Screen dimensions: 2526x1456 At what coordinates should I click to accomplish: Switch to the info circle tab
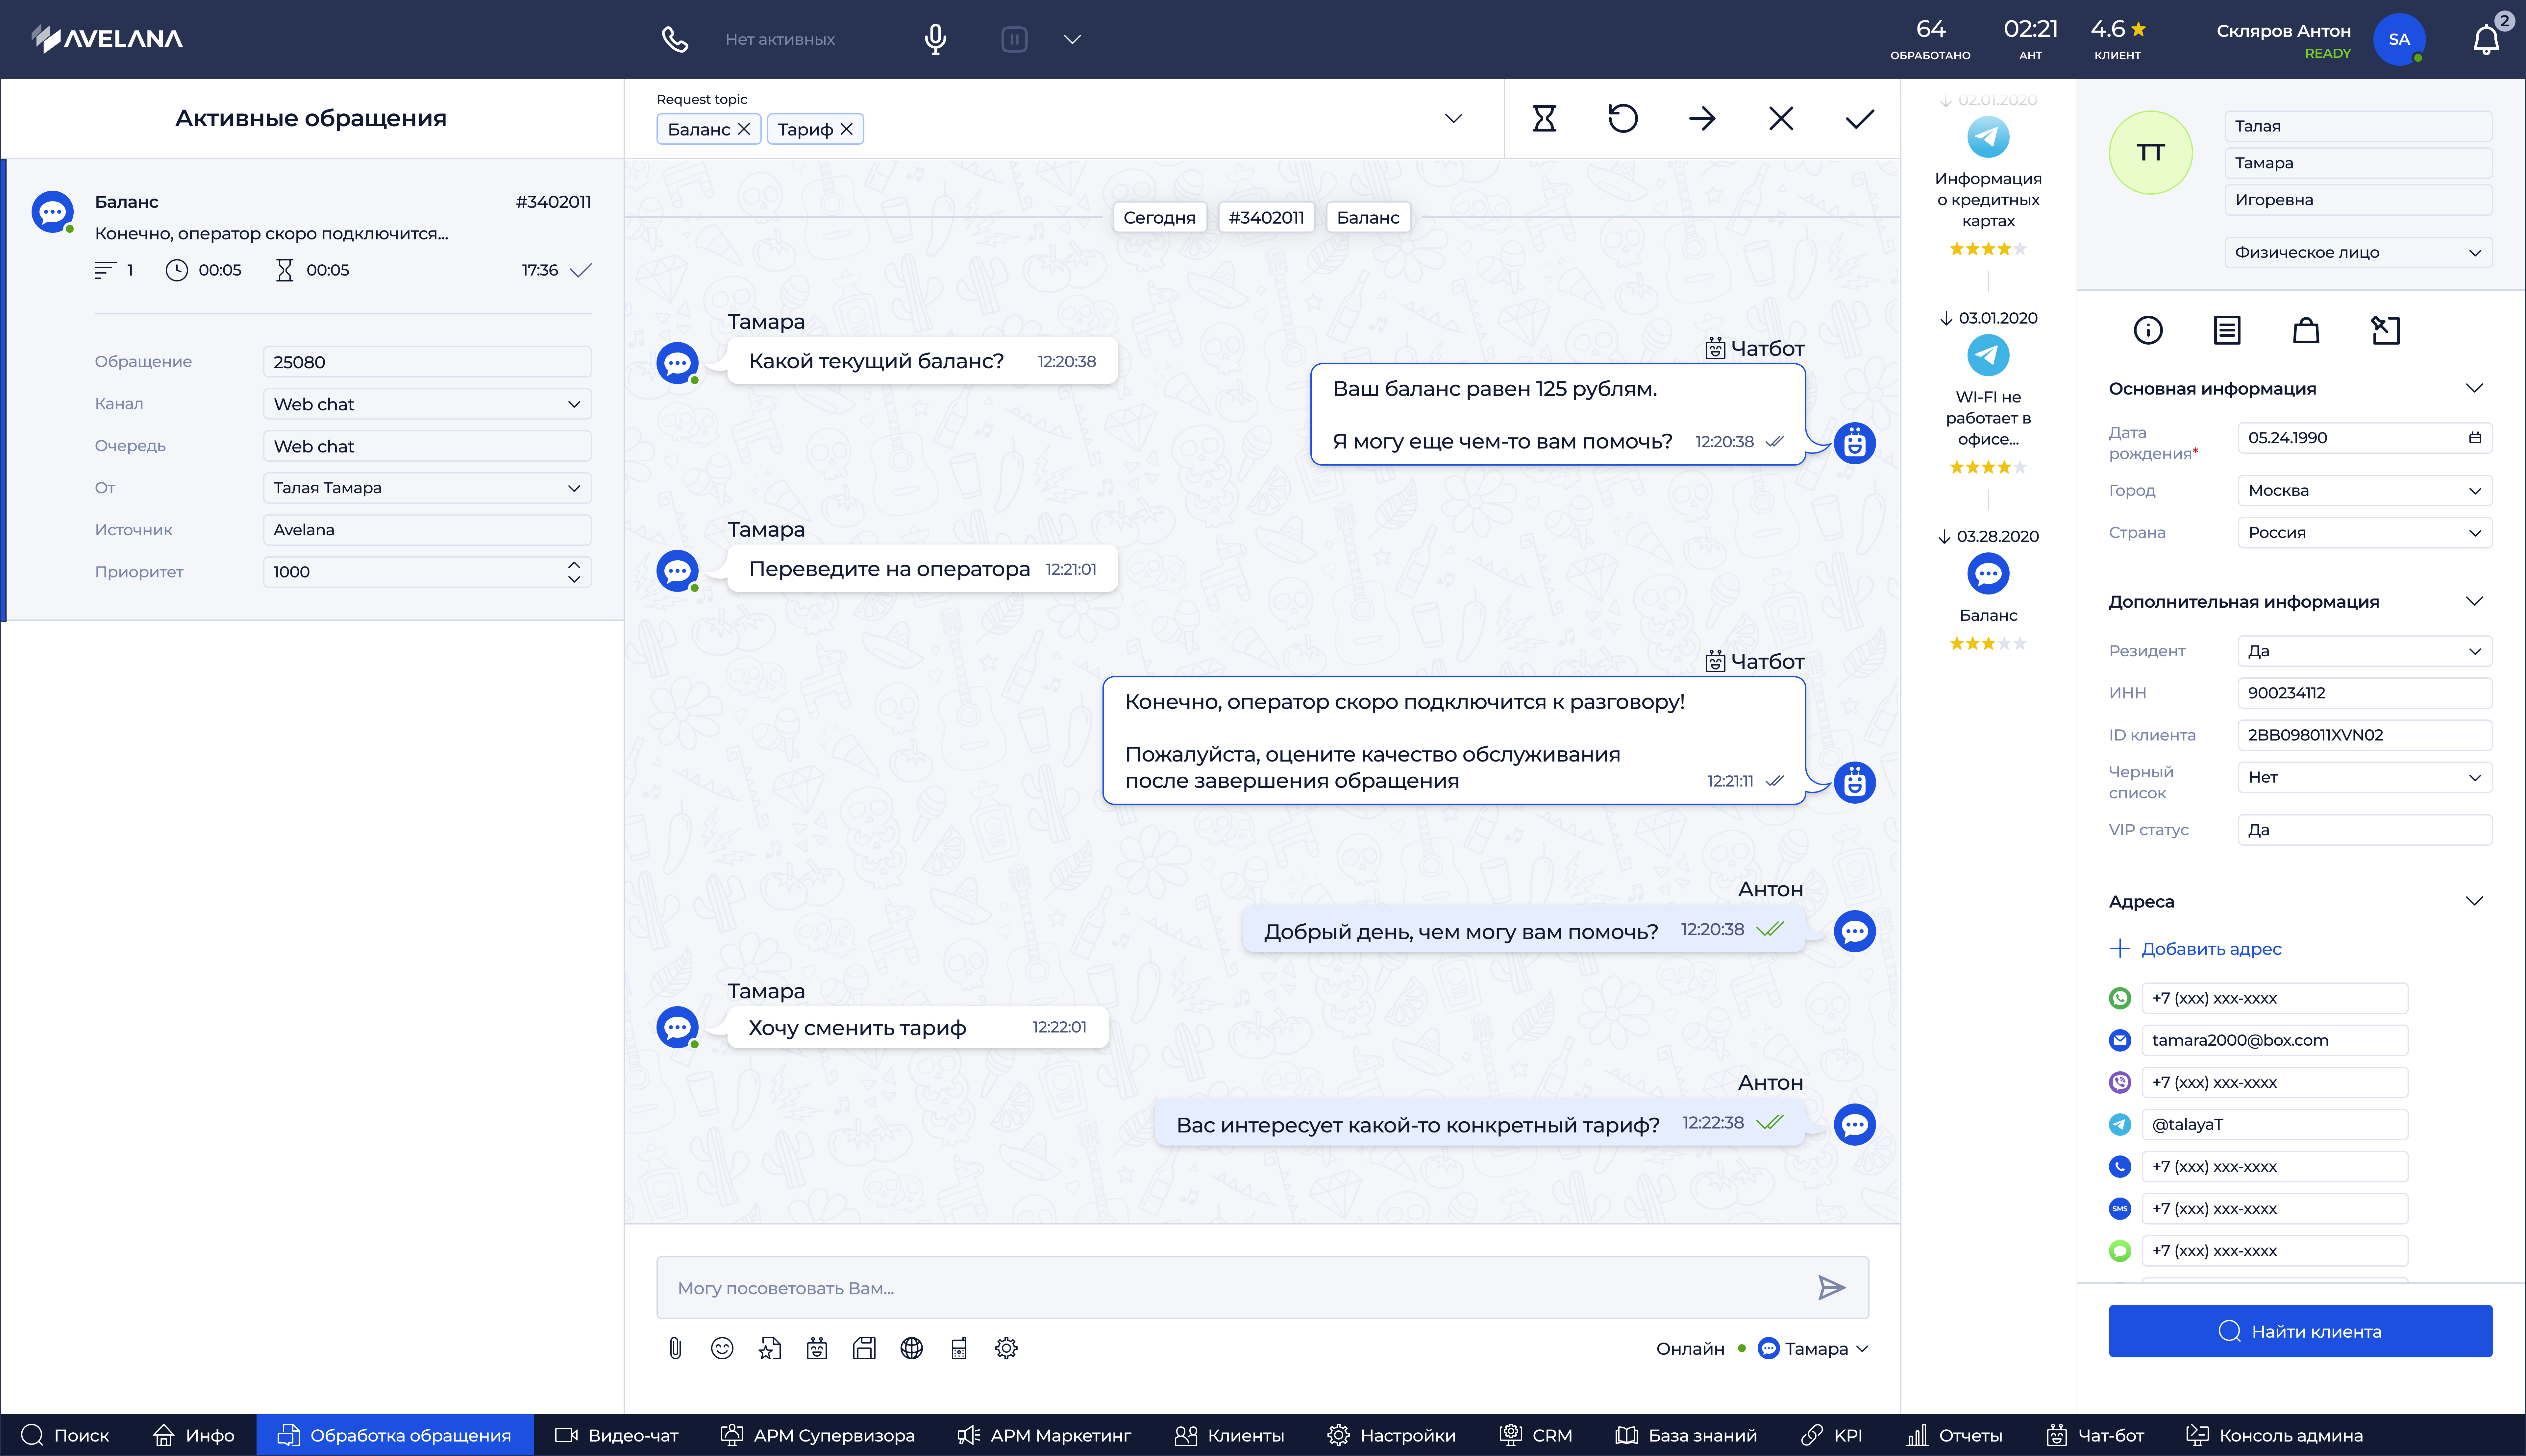pyautogui.click(x=2148, y=330)
